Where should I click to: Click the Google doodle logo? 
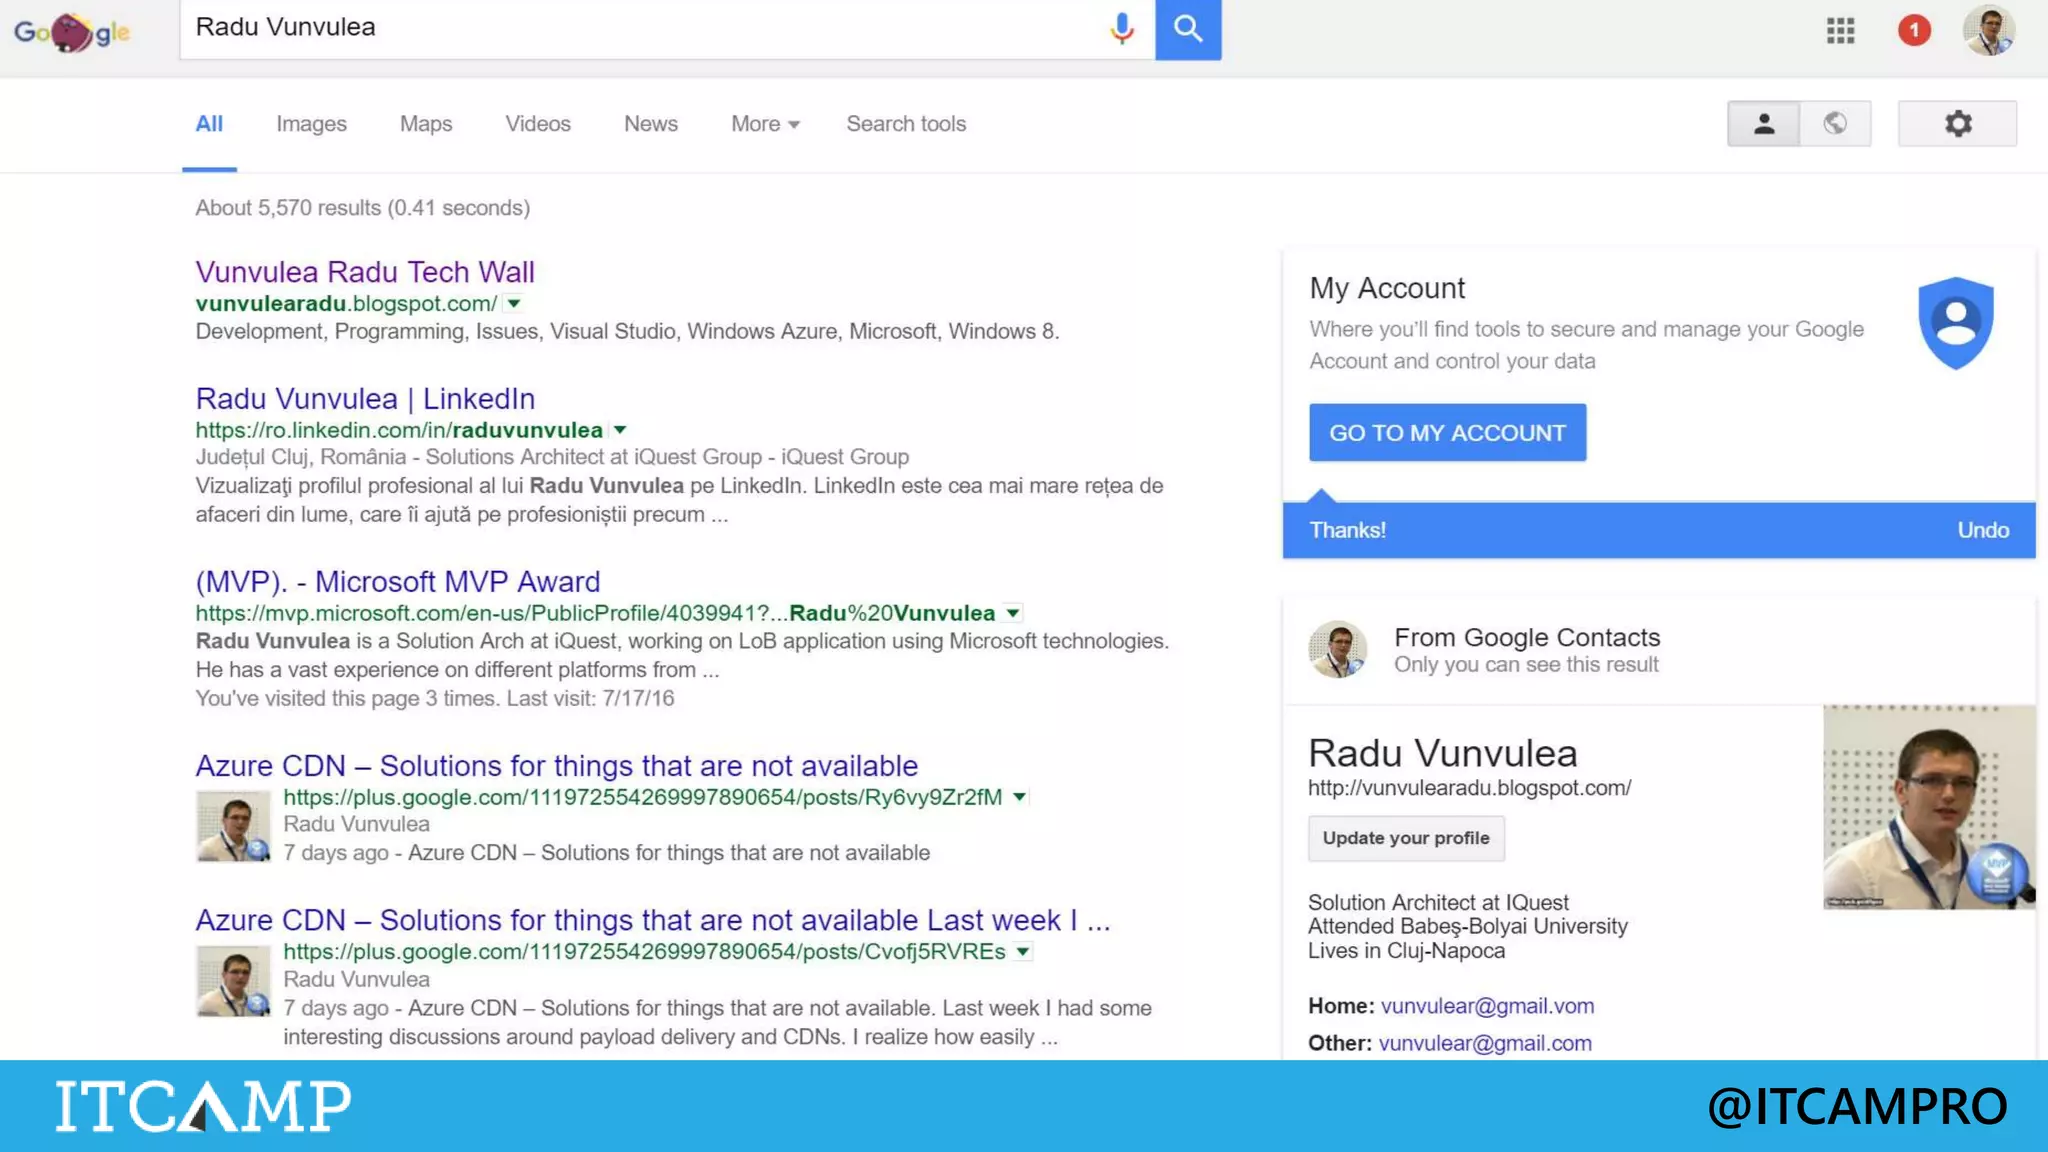click(72, 32)
